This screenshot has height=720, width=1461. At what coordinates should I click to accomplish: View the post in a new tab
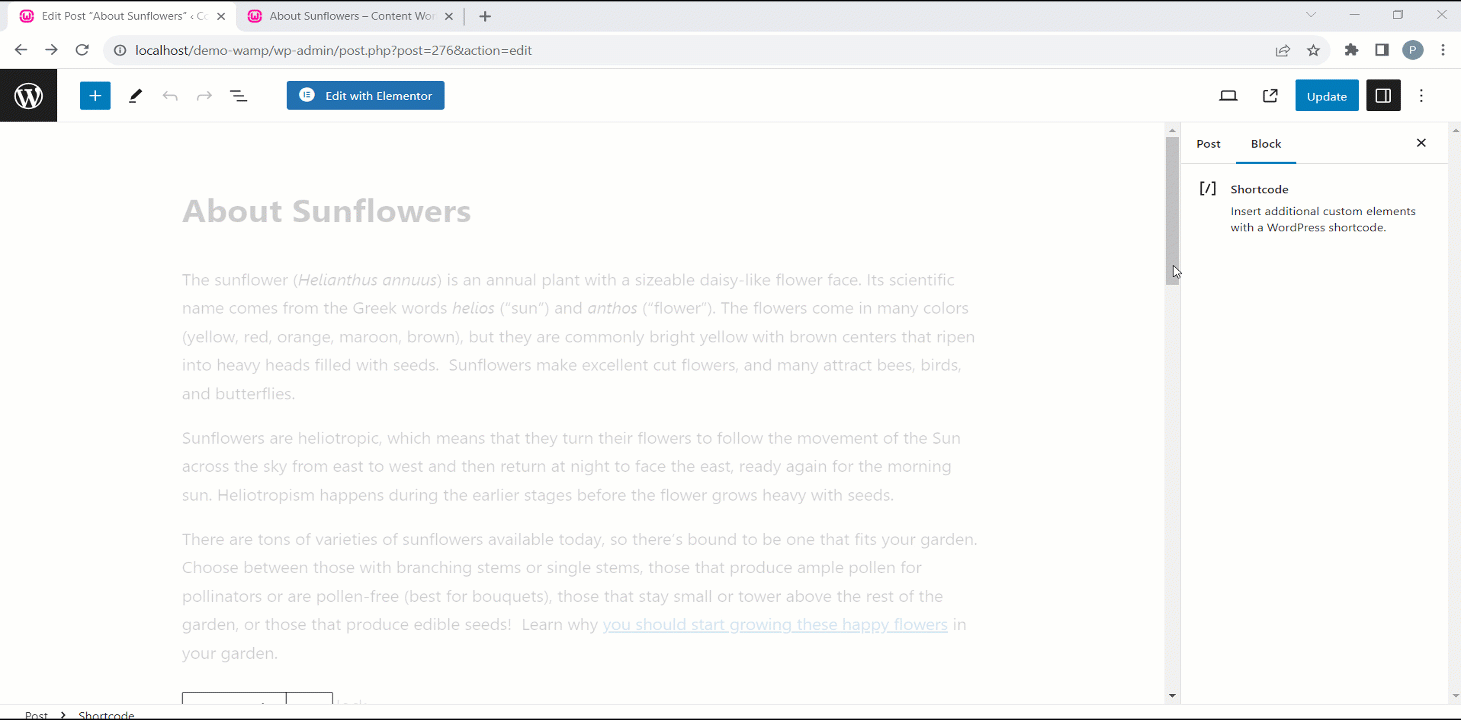(1270, 95)
